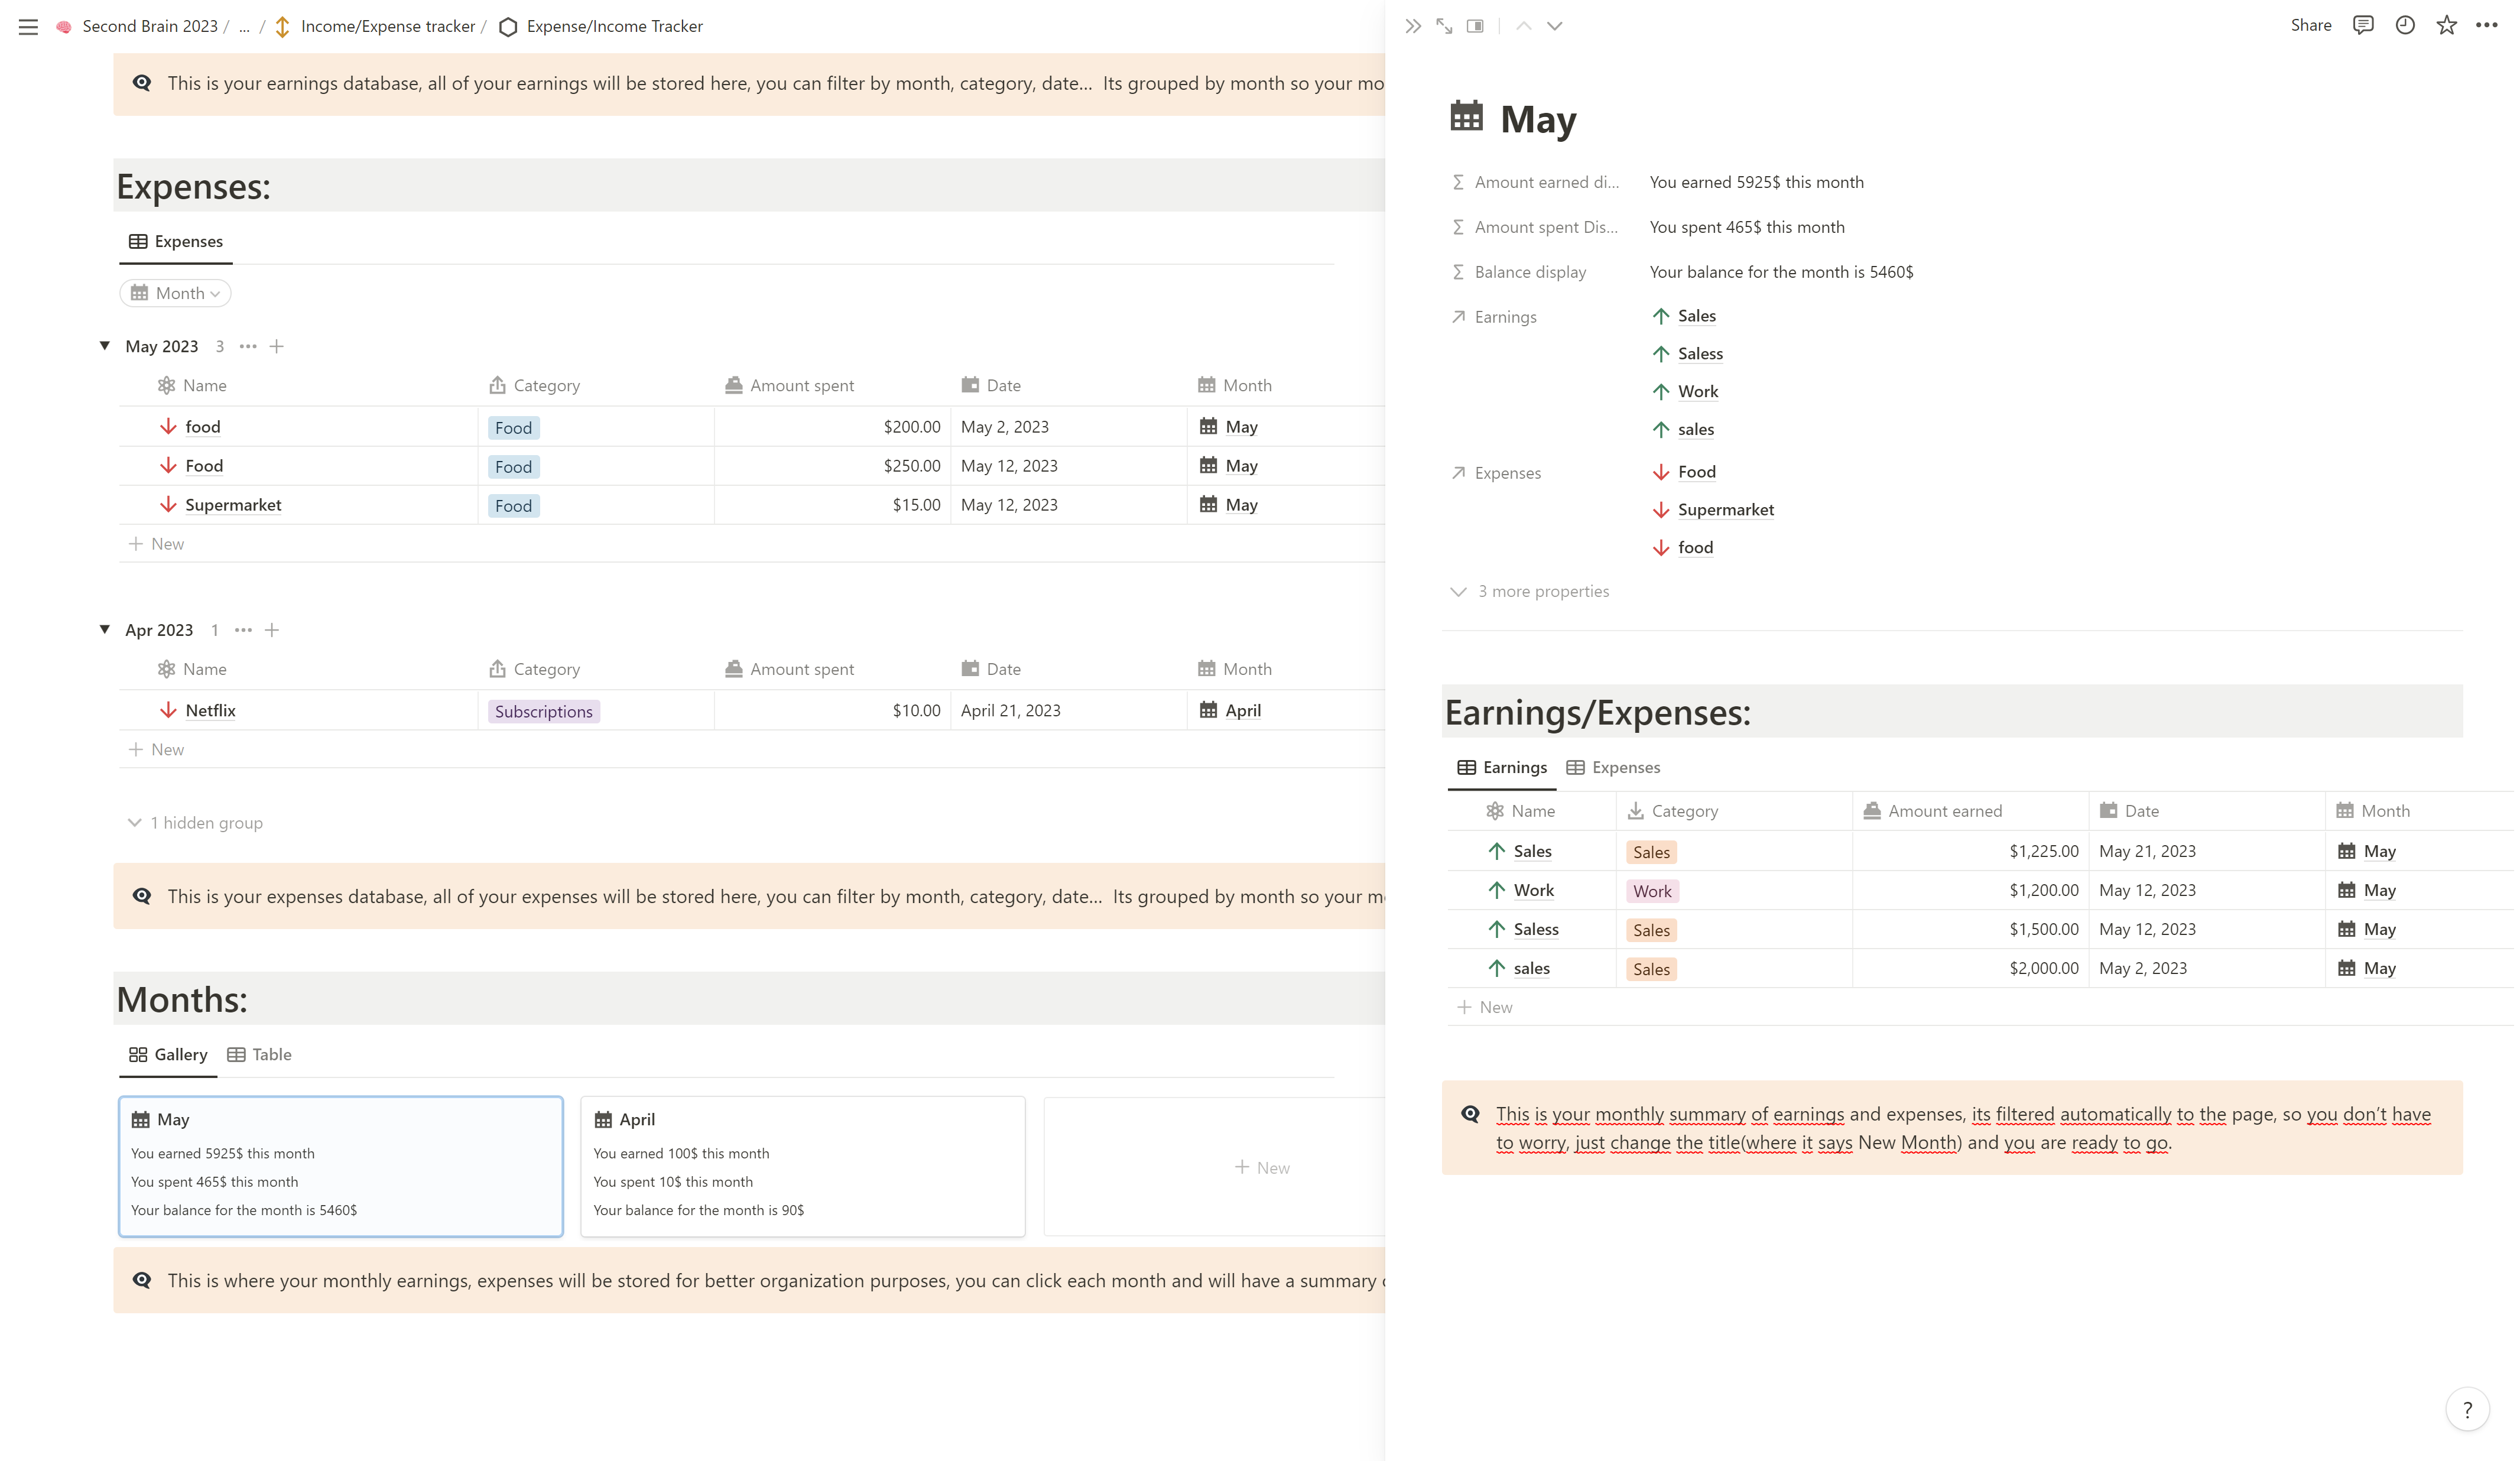Close the side peek panel
Image resolution: width=2520 pixels, height=1461 pixels.
(x=1412, y=26)
